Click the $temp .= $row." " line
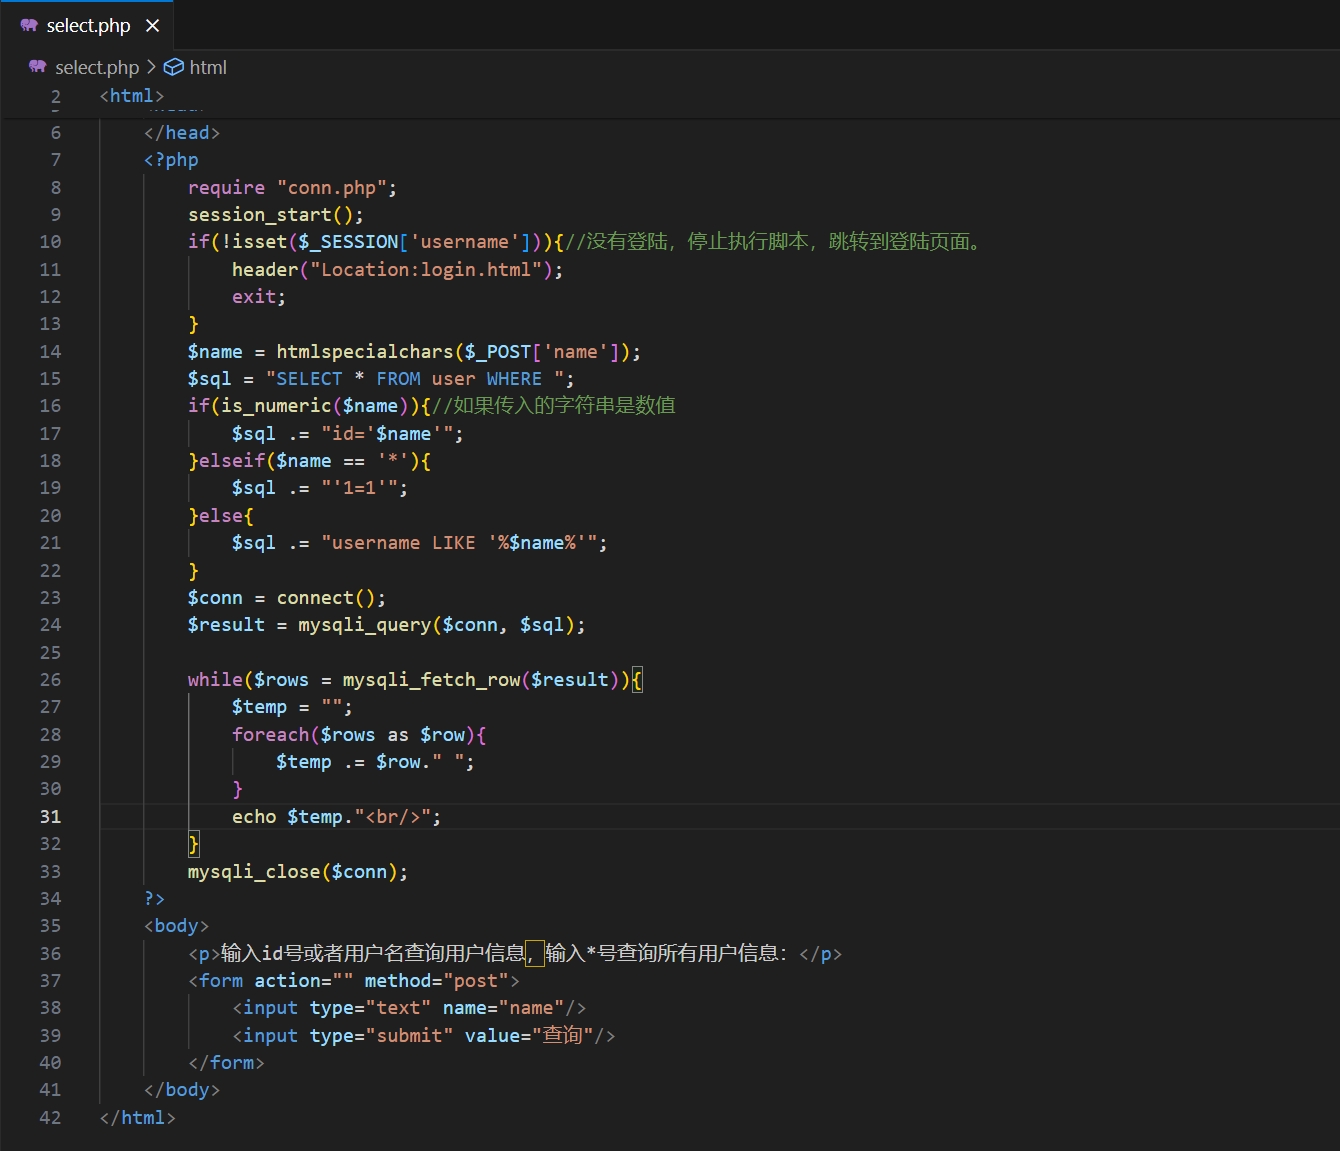Image resolution: width=1340 pixels, height=1151 pixels. click(x=376, y=762)
